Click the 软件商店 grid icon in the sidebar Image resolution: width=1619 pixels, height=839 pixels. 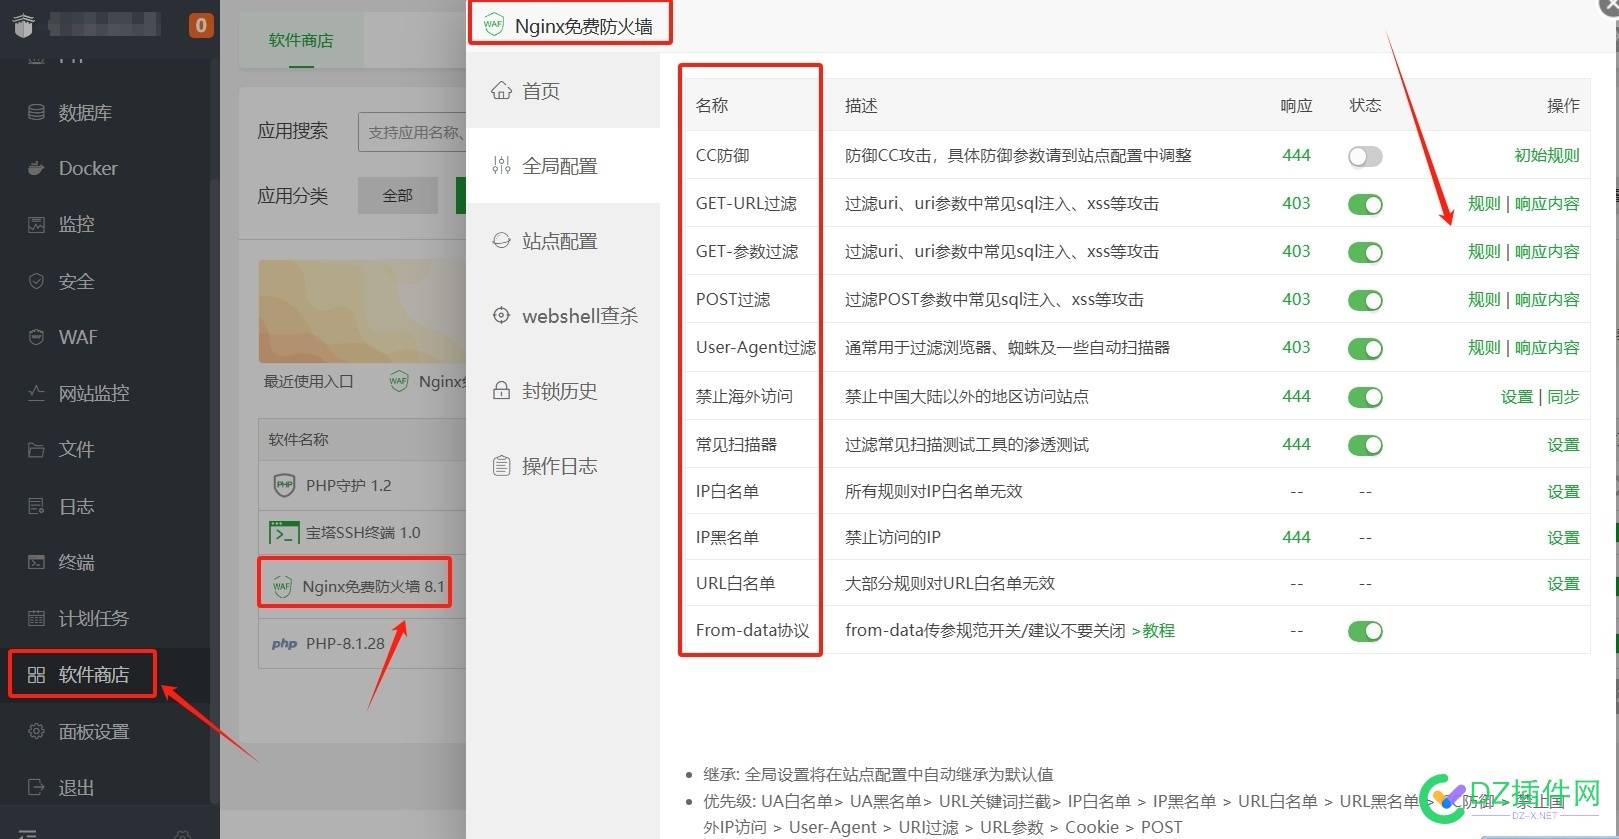[36, 675]
